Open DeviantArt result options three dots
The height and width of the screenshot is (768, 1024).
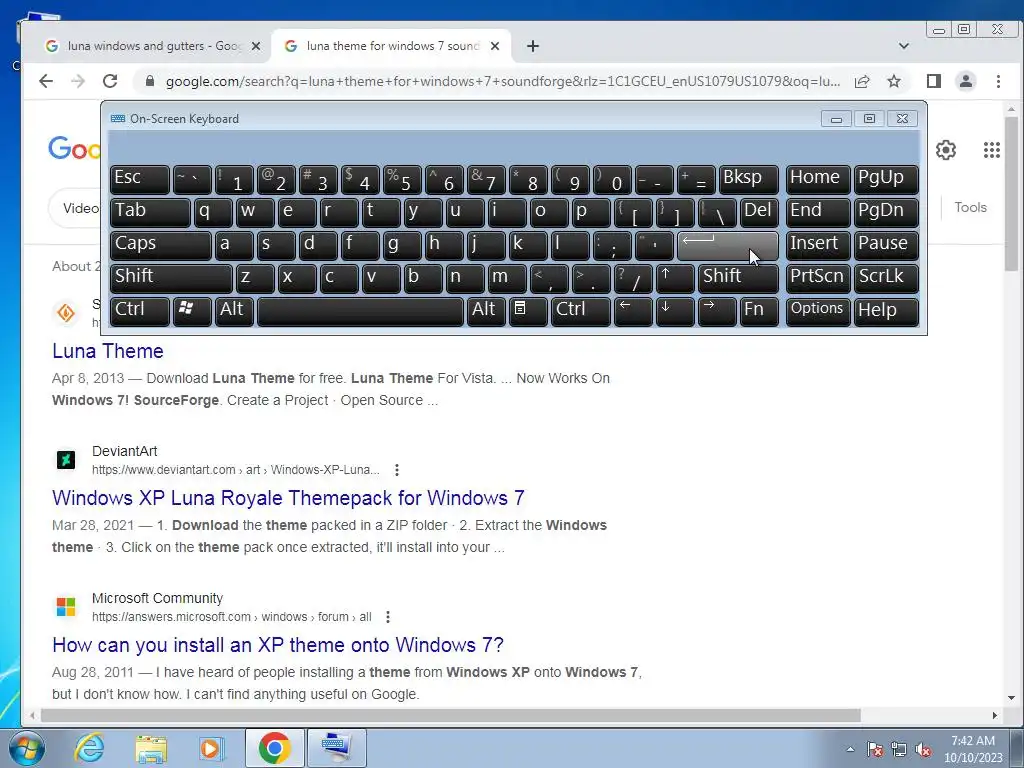(396, 470)
